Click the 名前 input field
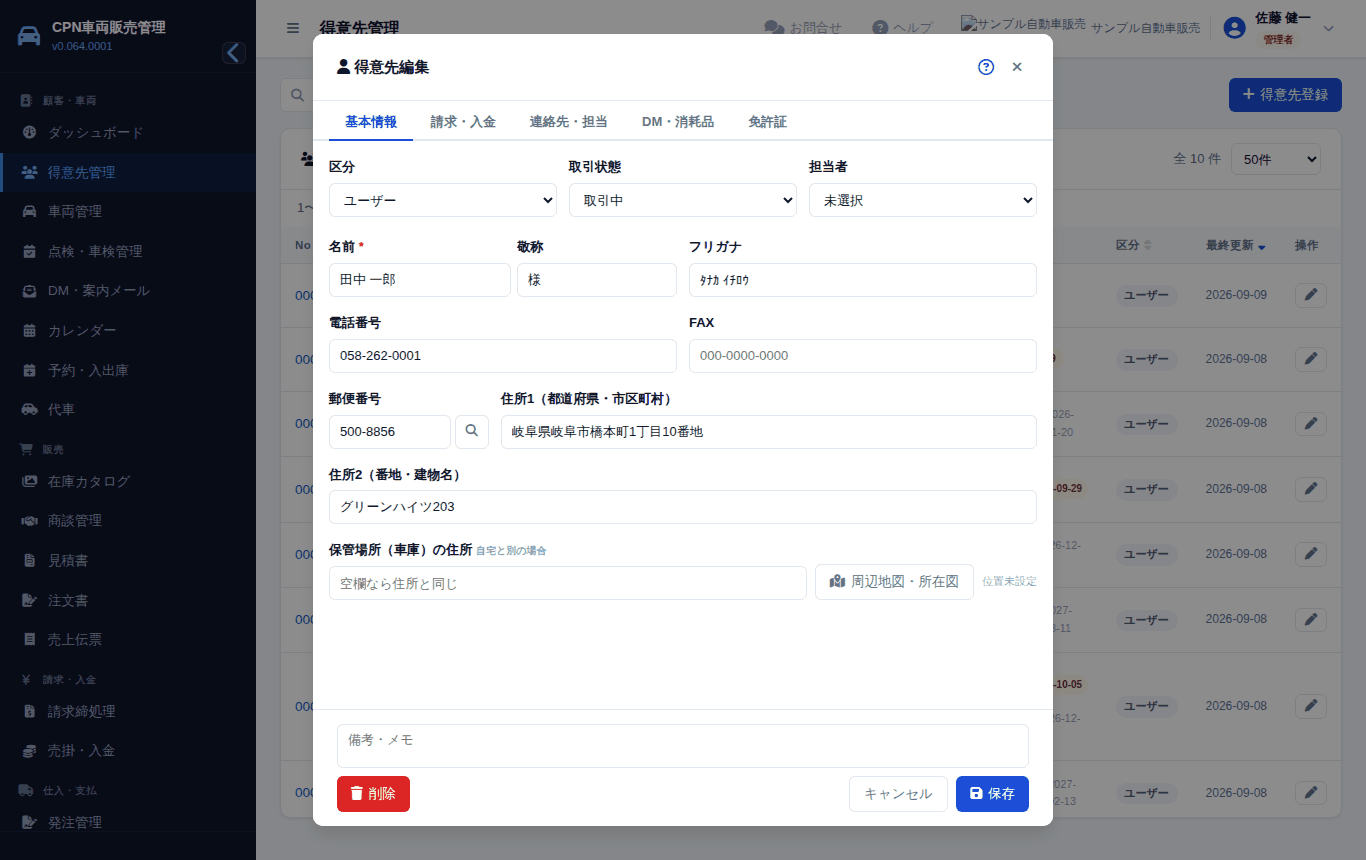Image resolution: width=1366 pixels, height=860 pixels. (x=420, y=280)
